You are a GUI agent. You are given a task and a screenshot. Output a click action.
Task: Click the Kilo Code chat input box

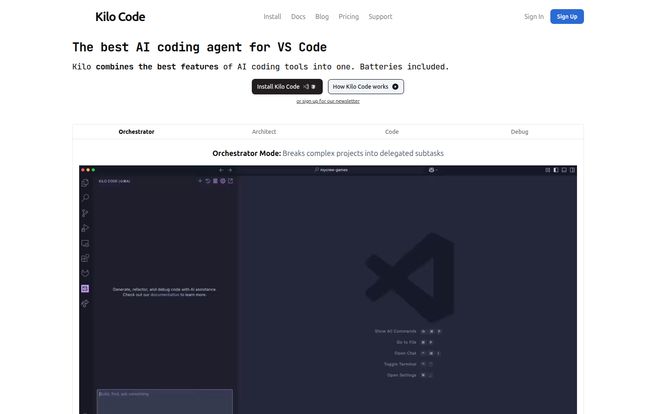coord(165,401)
